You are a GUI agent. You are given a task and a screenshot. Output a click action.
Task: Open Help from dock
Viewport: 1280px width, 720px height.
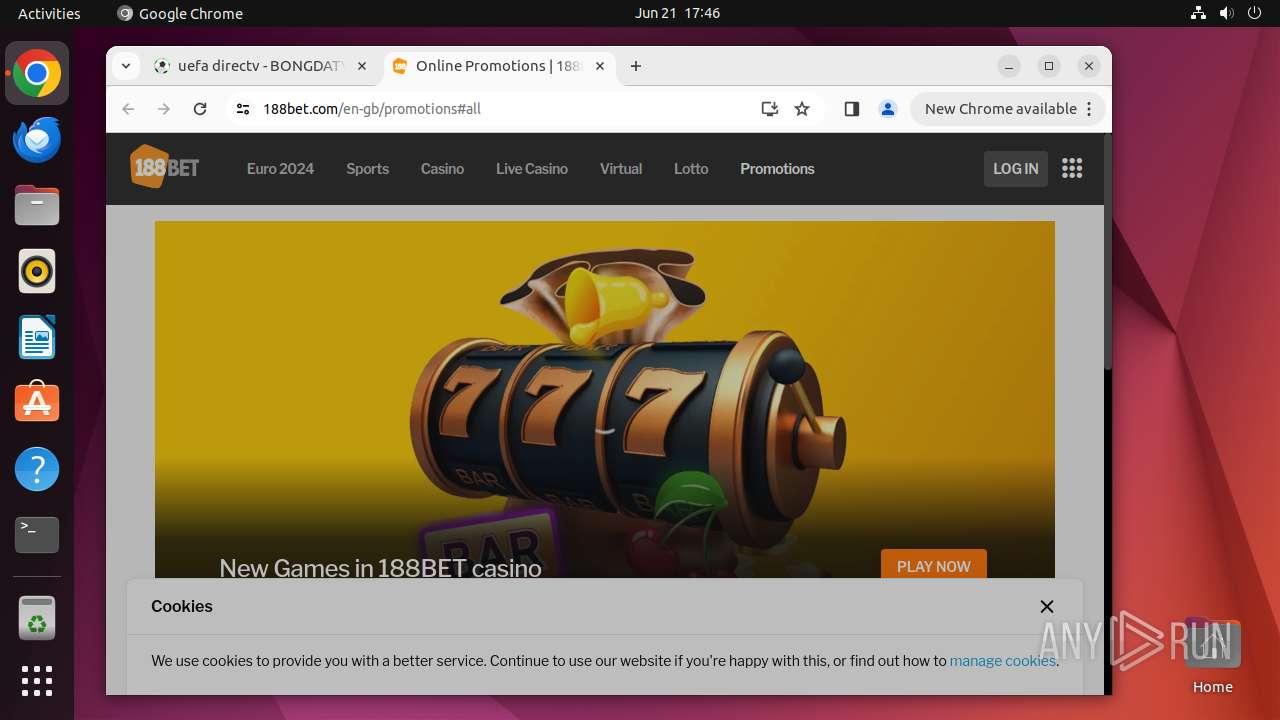coord(37,469)
